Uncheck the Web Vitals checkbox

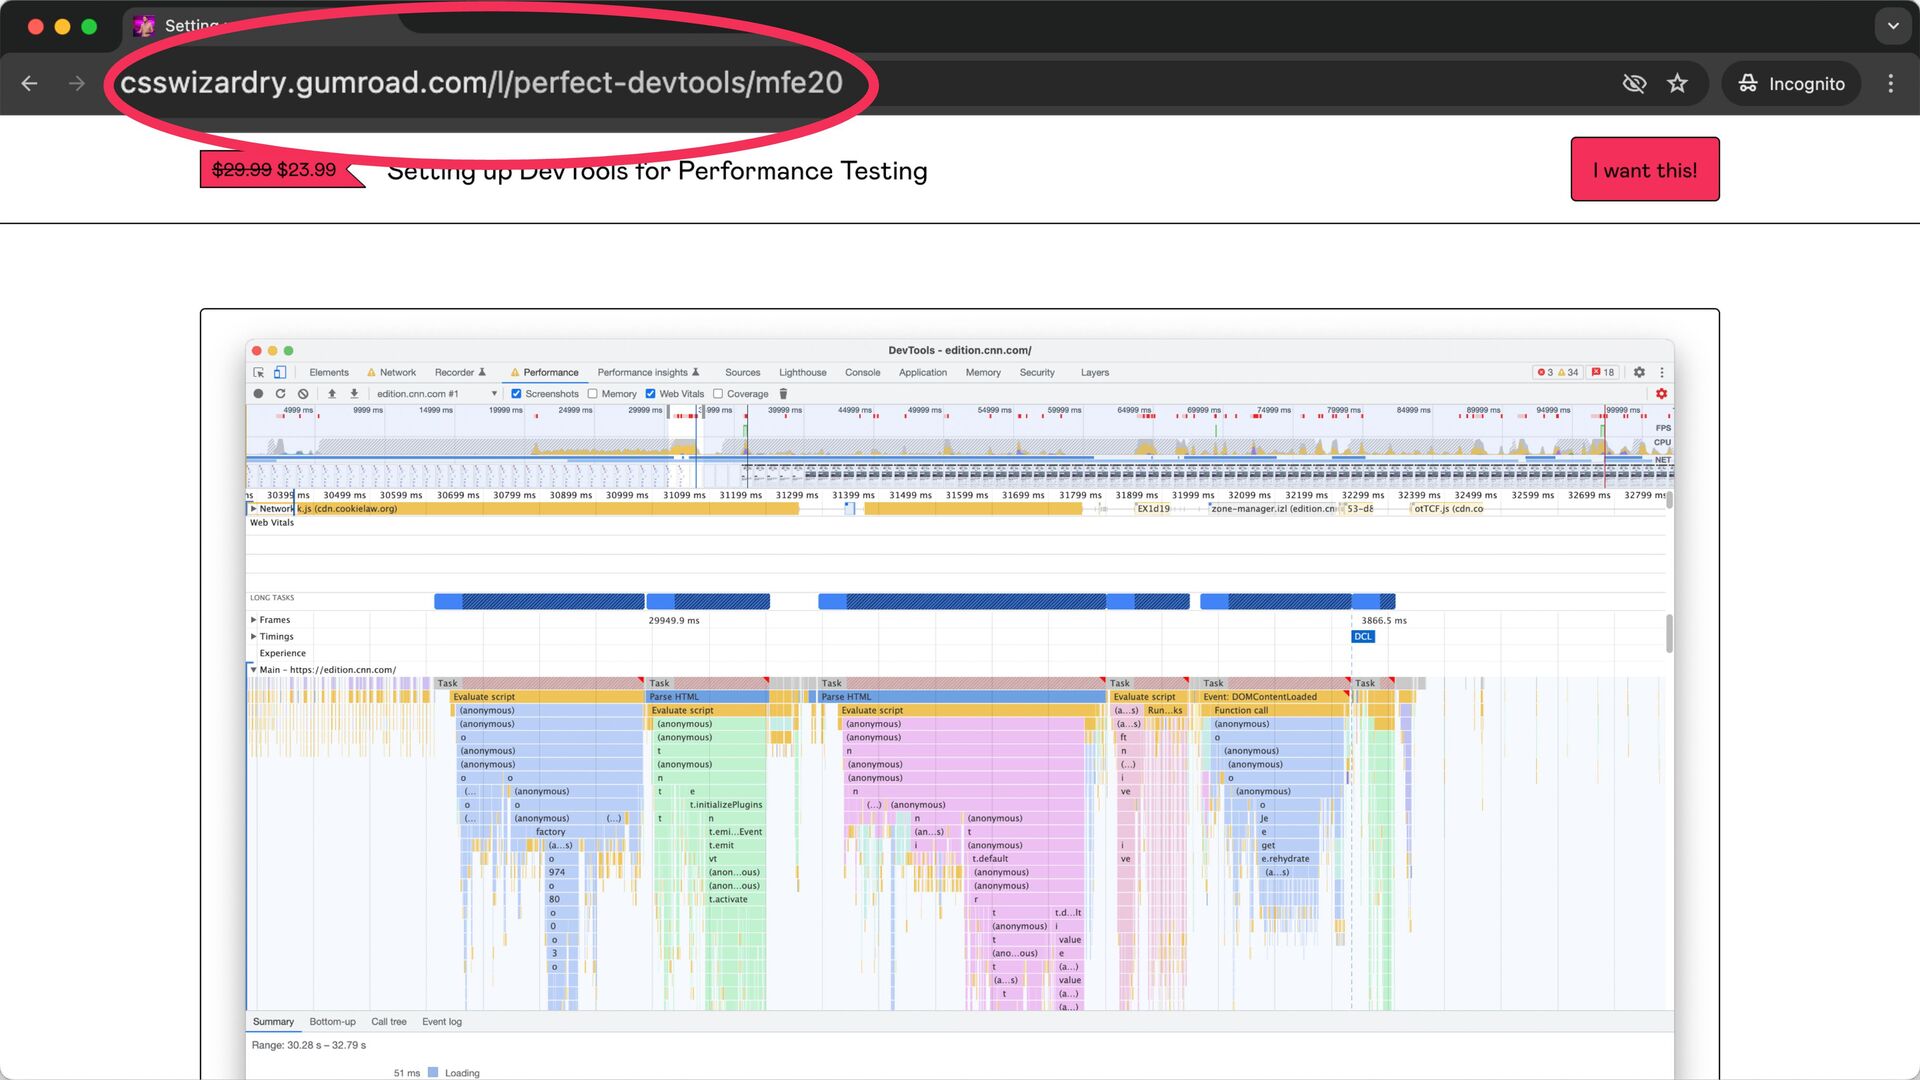coord(650,394)
